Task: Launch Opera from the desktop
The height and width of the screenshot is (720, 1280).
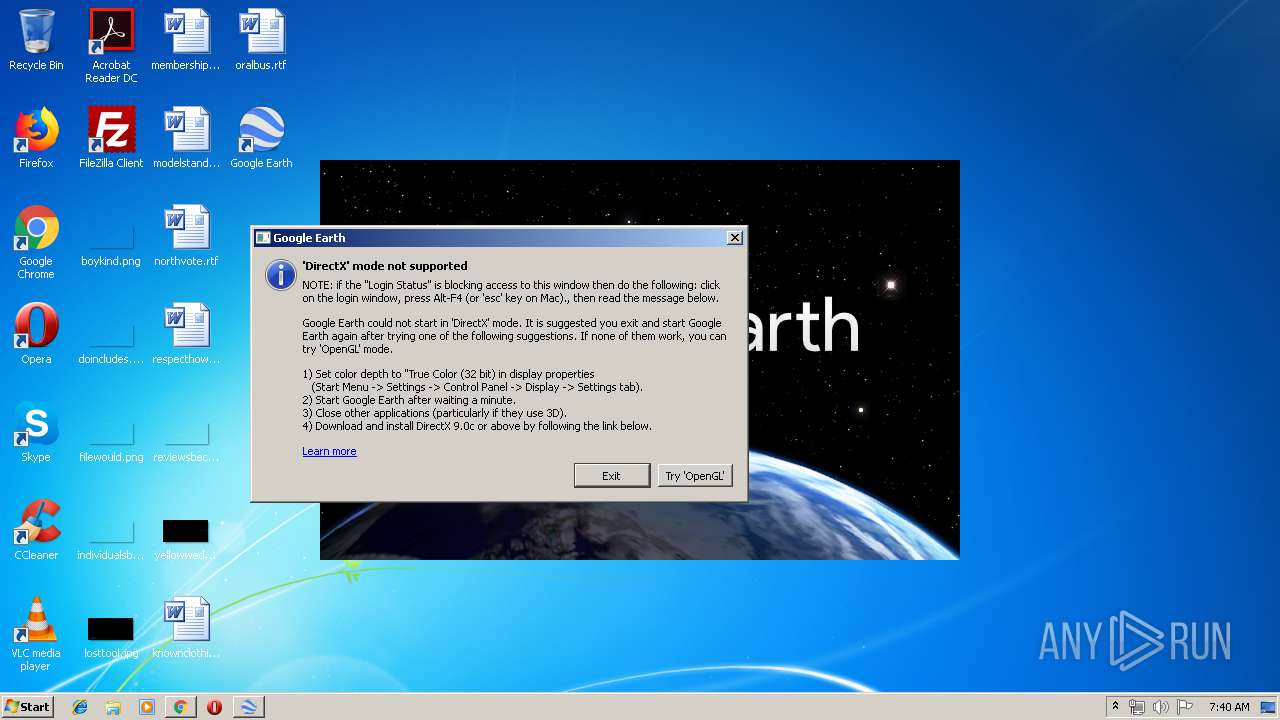Action: click(36, 334)
